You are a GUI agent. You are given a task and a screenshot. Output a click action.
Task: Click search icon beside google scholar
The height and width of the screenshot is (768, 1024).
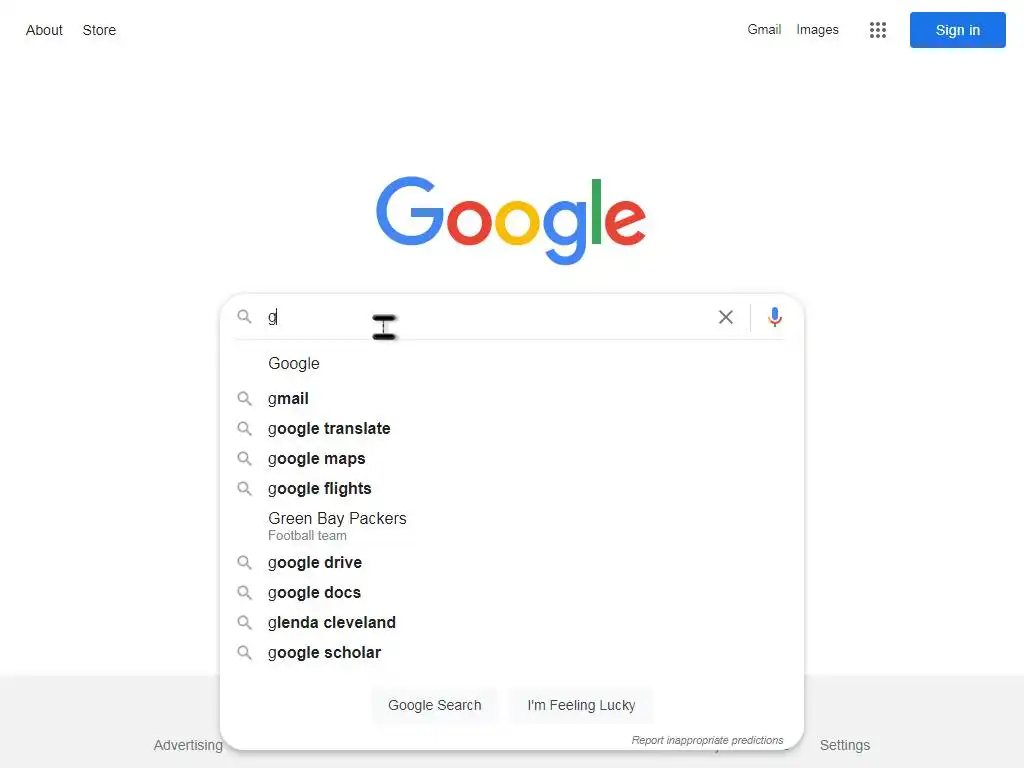(244, 652)
